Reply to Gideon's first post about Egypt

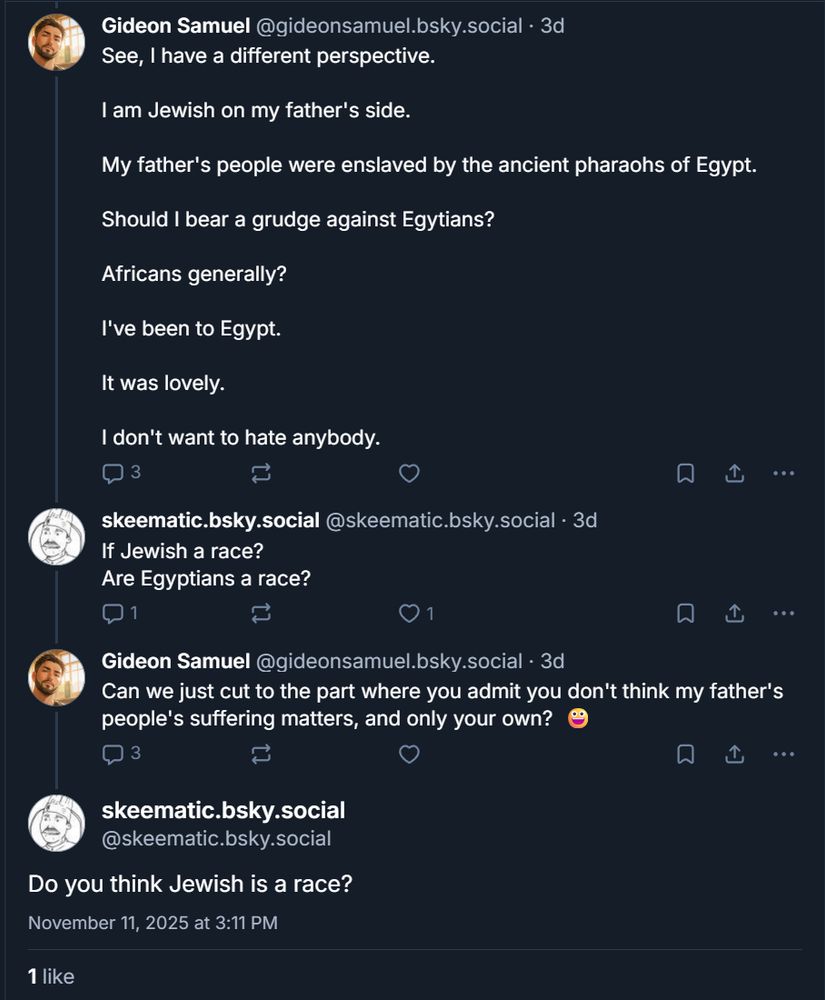coord(113,473)
